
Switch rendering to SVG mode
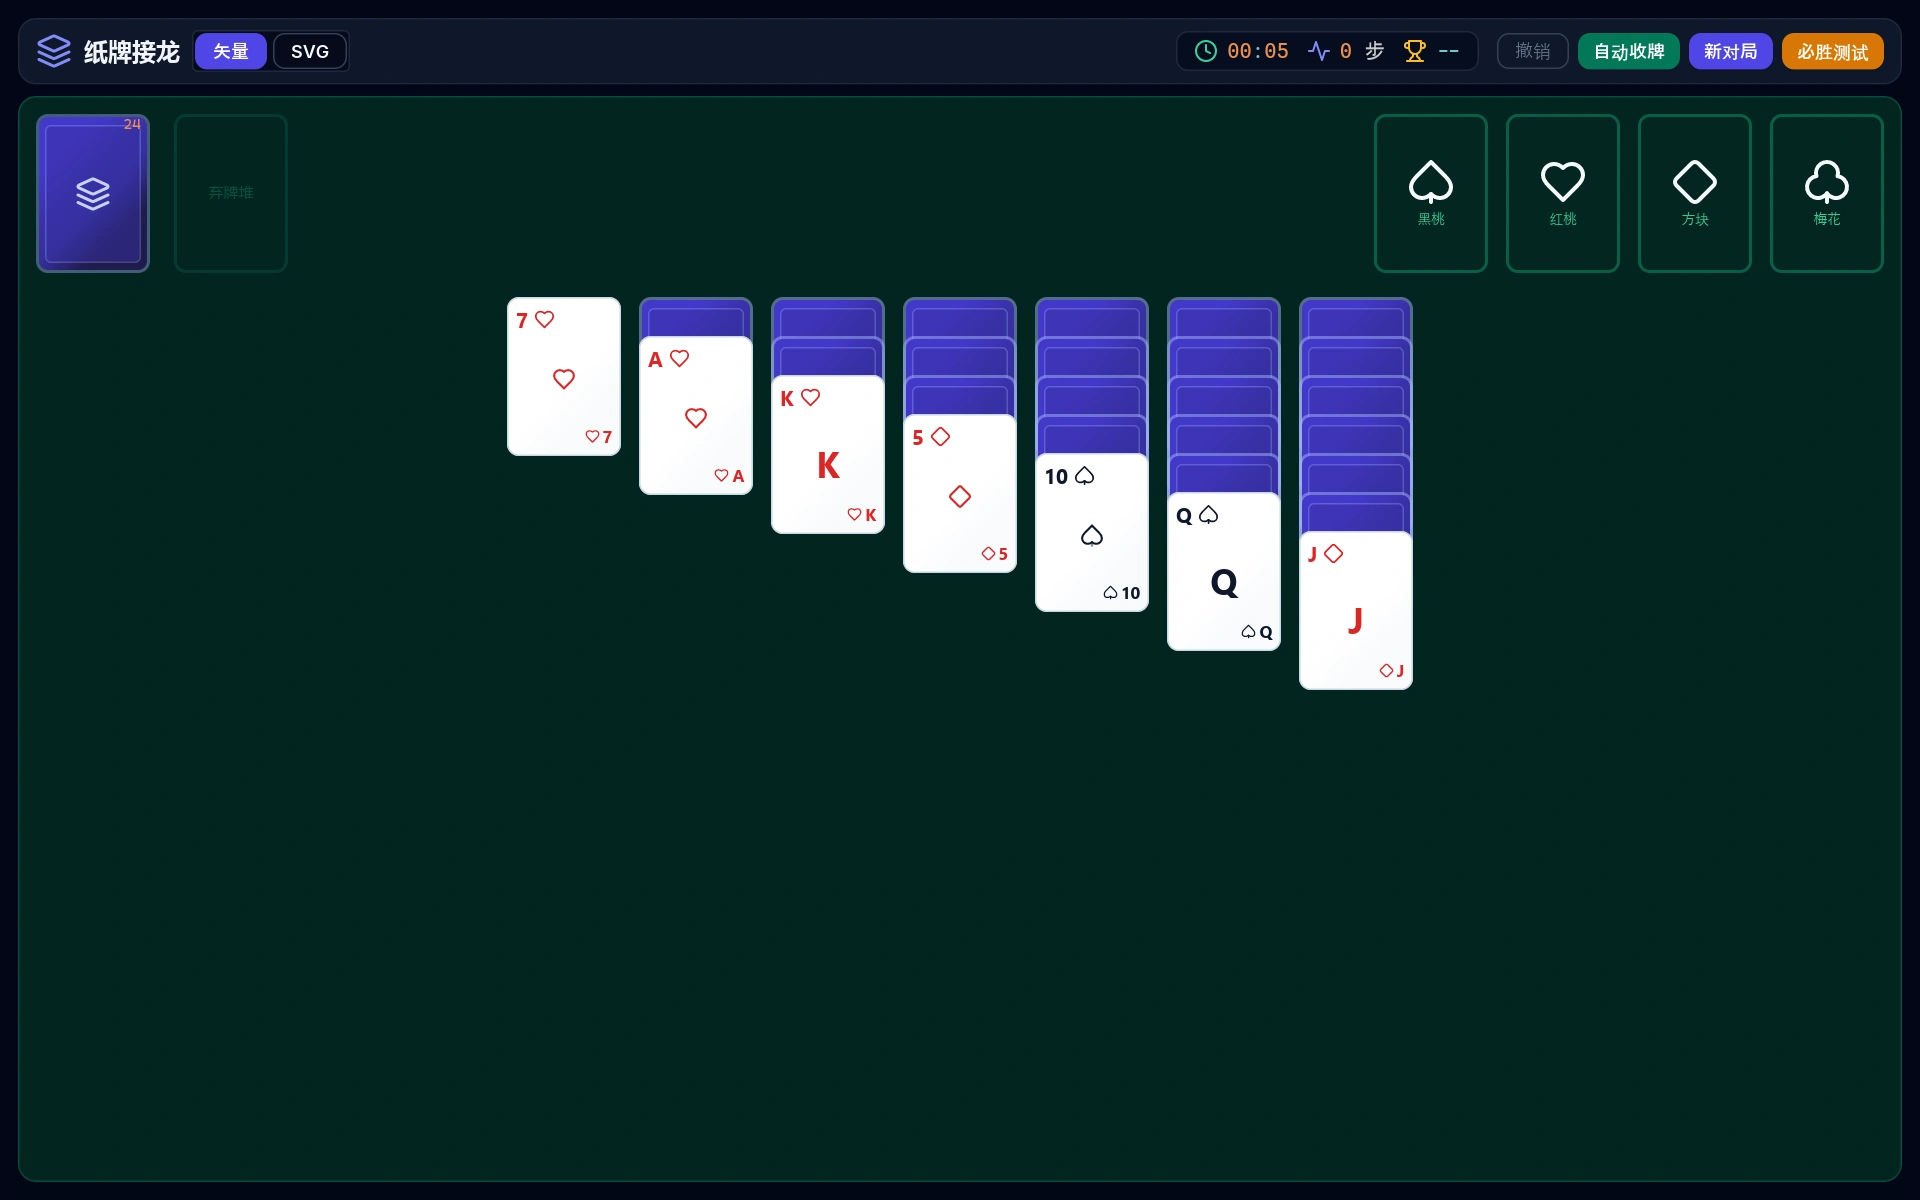(310, 51)
